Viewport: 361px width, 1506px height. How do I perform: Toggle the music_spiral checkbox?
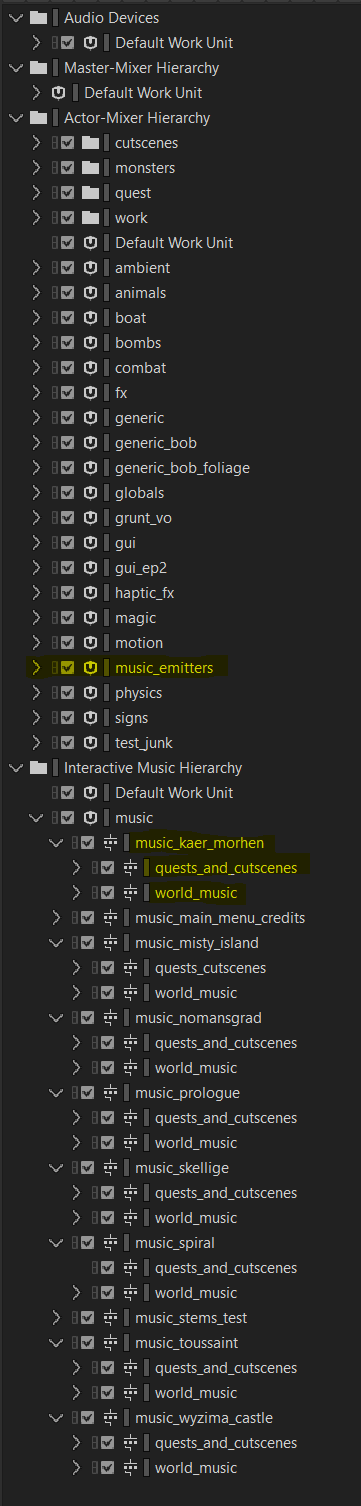[x=87, y=1243]
